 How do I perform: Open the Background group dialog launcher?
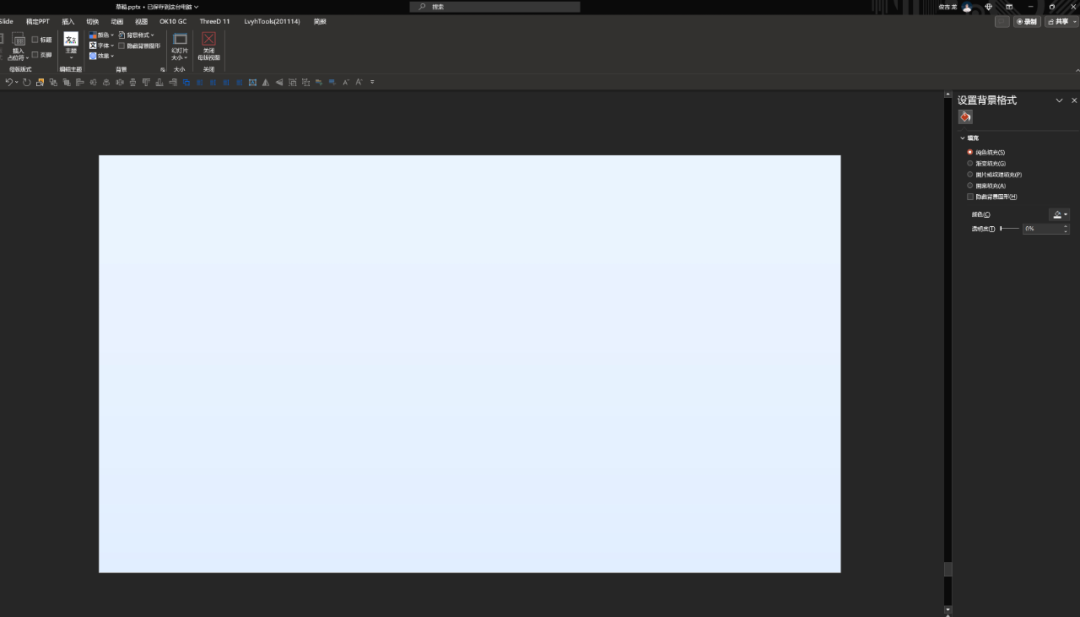tap(163, 70)
